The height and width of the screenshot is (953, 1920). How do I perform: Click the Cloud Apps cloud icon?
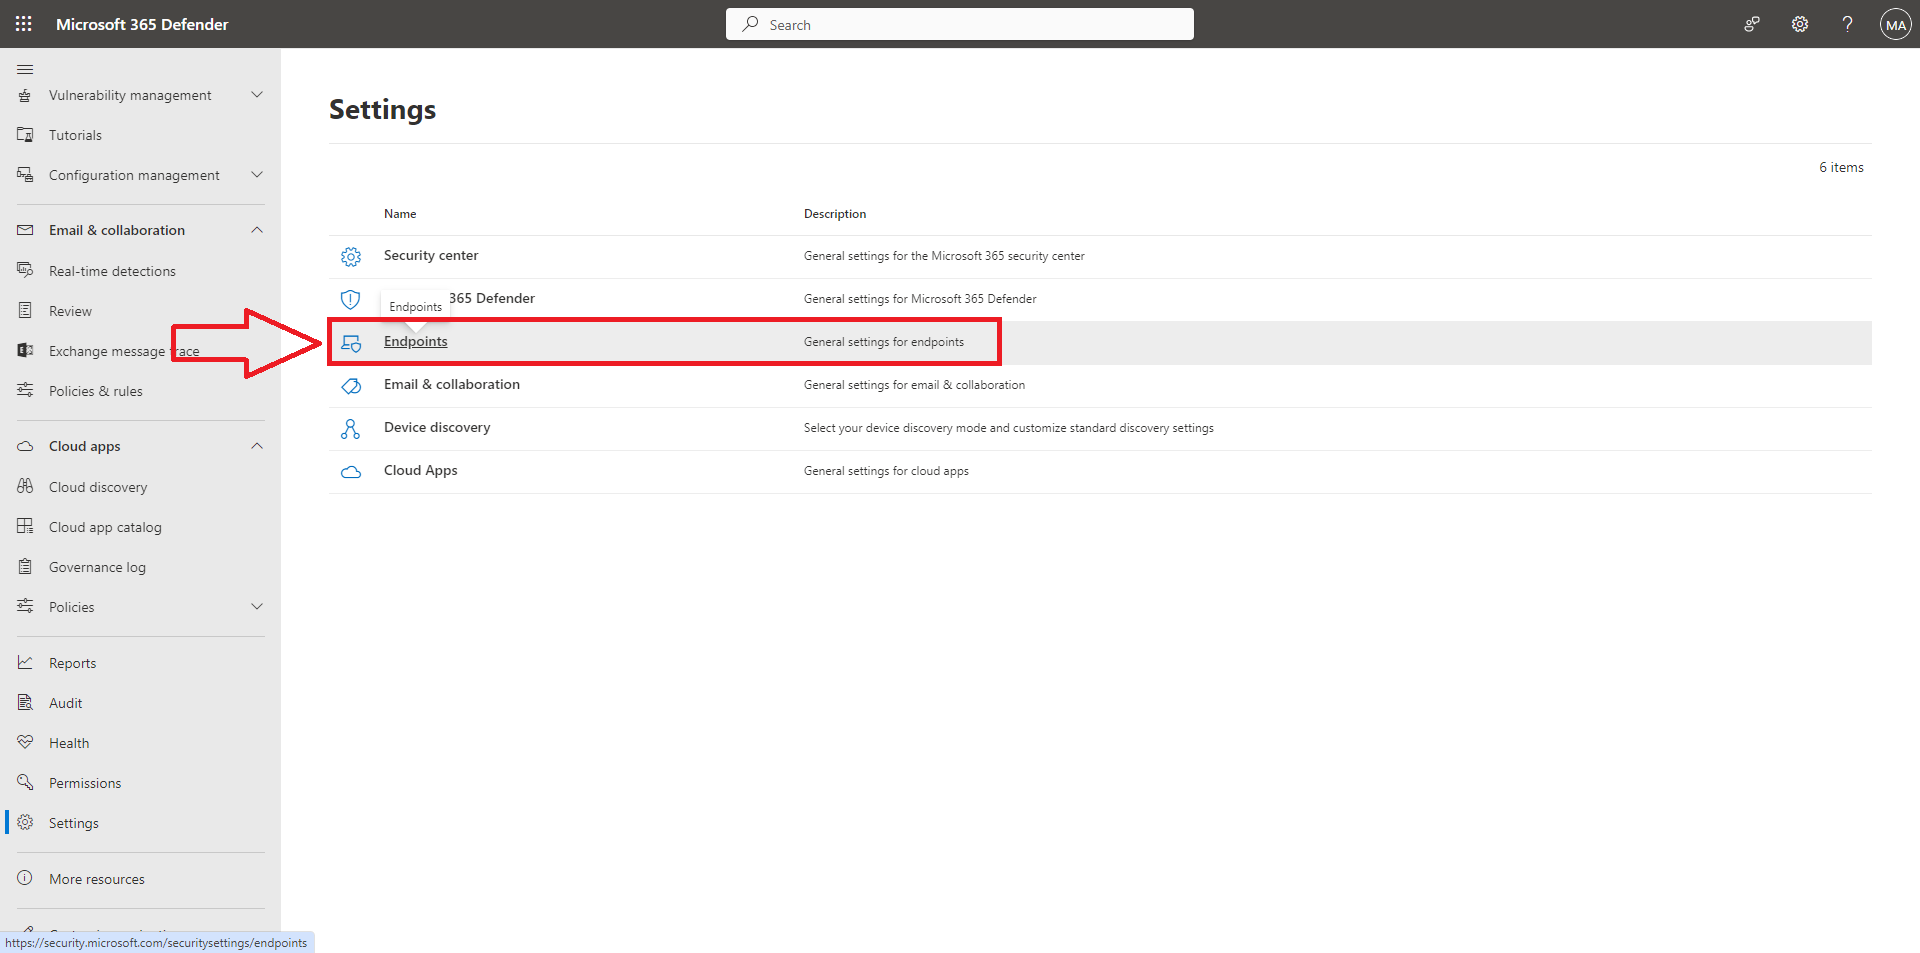(x=351, y=472)
